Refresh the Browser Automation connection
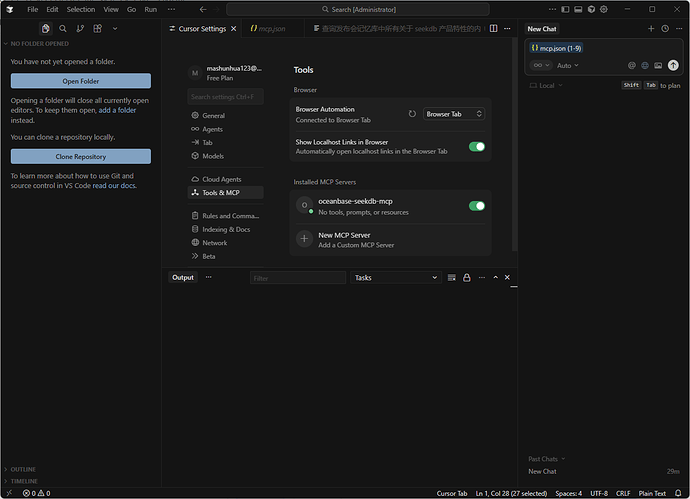This screenshot has height=499, width=690. [x=412, y=114]
